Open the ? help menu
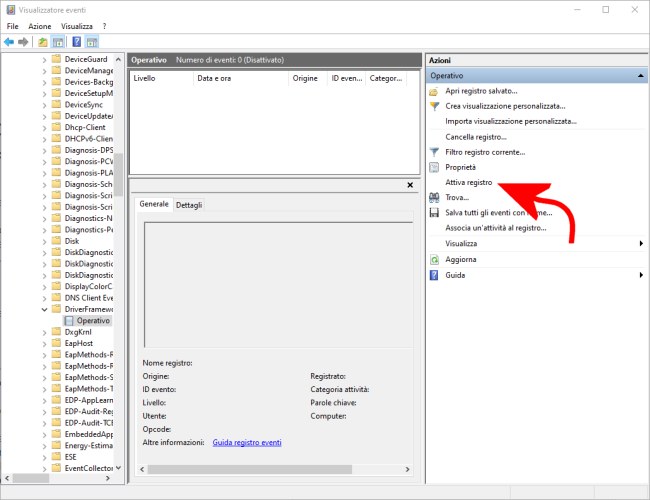 pyautogui.click(x=104, y=26)
